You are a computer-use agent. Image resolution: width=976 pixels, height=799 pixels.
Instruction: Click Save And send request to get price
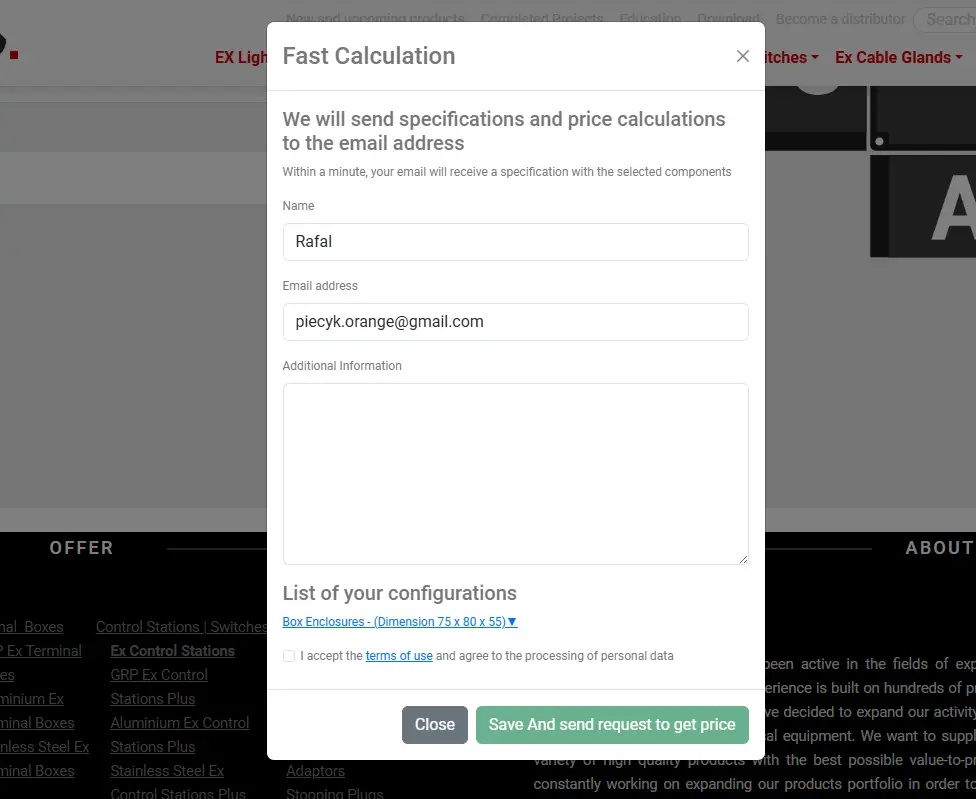(x=611, y=724)
